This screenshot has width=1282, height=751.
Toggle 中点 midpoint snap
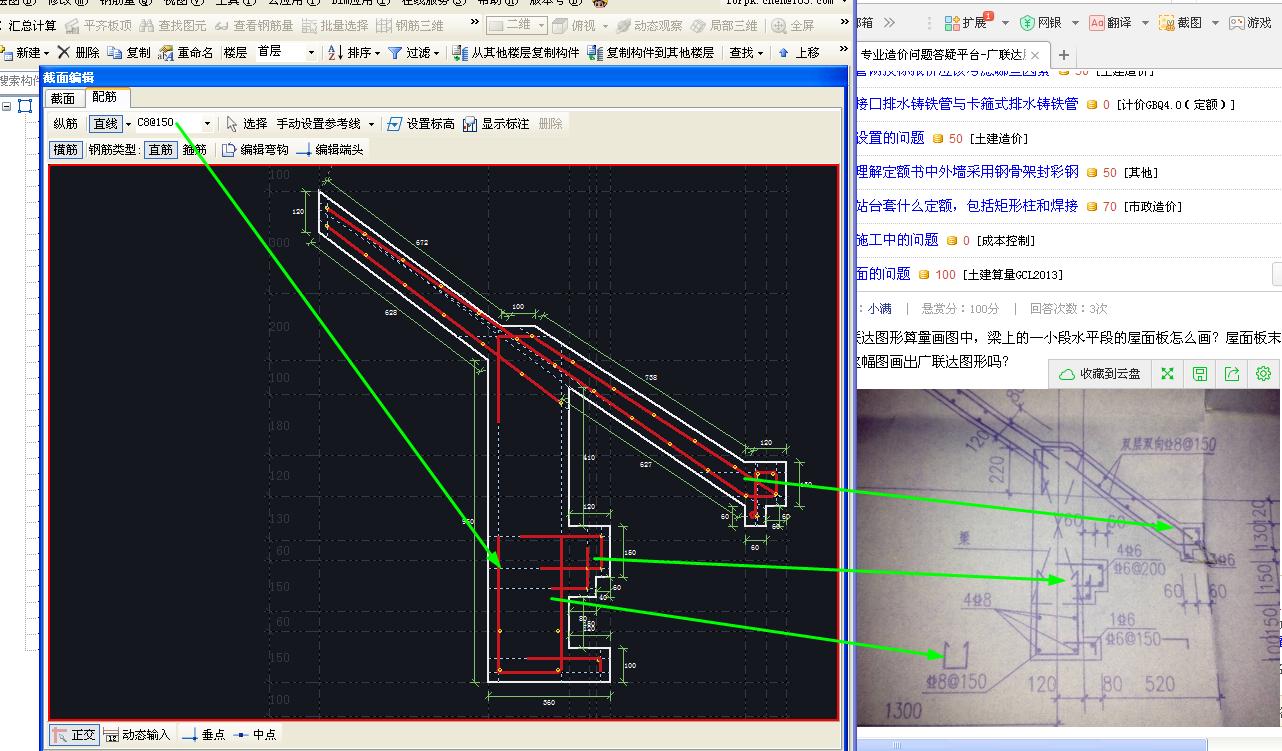tap(255, 734)
